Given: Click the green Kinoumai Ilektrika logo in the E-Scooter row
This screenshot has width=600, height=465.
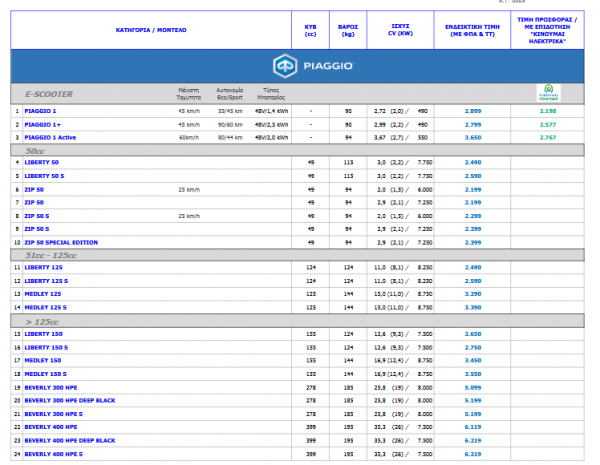Looking at the screenshot, I should pos(548,93).
